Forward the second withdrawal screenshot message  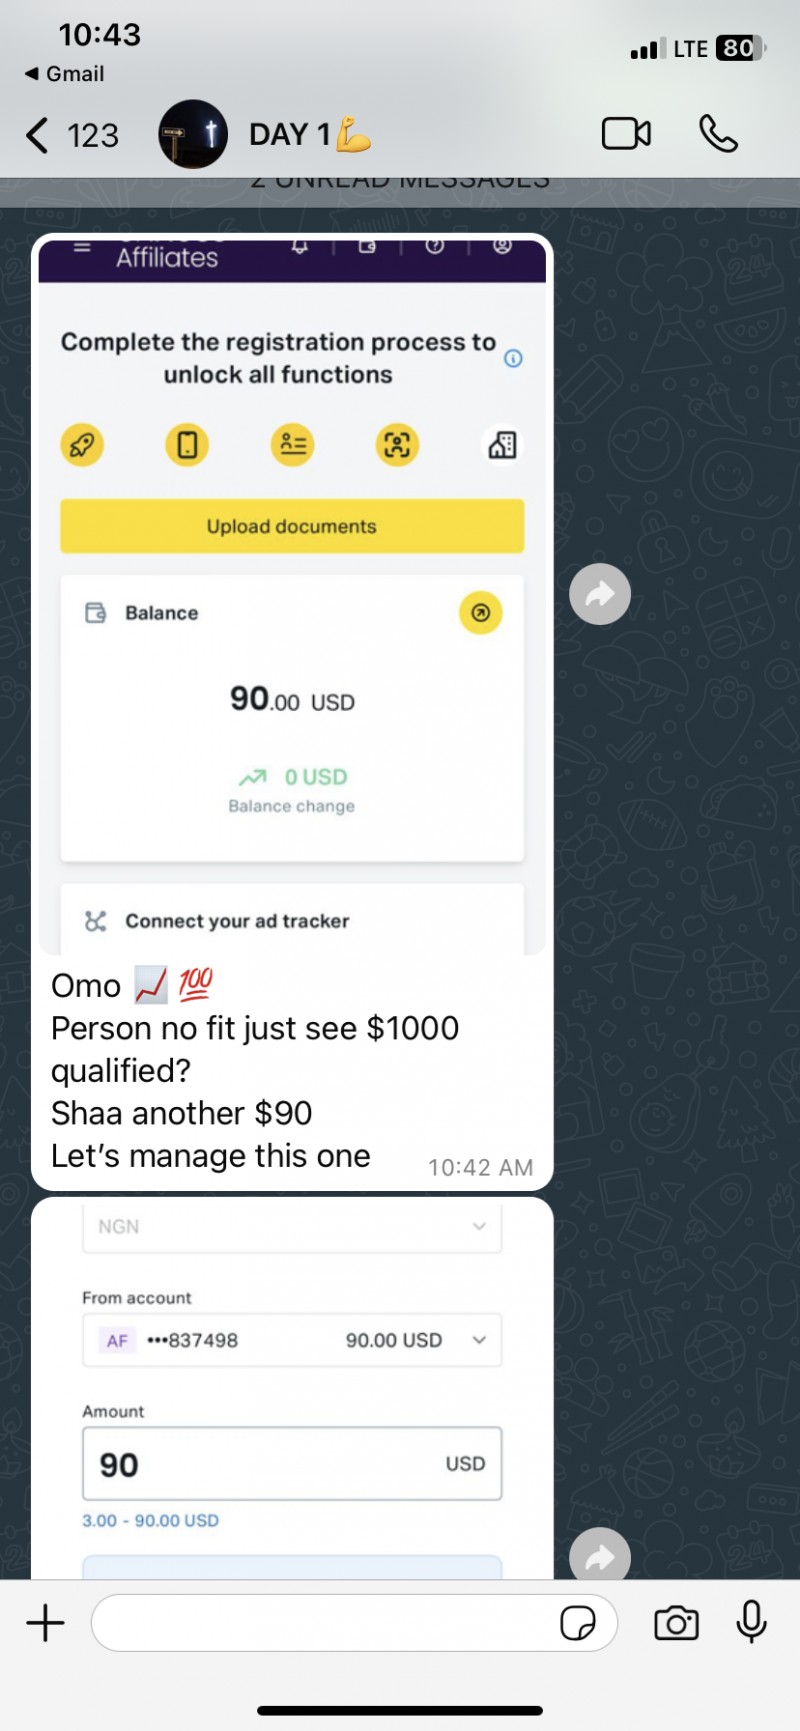coord(600,1556)
